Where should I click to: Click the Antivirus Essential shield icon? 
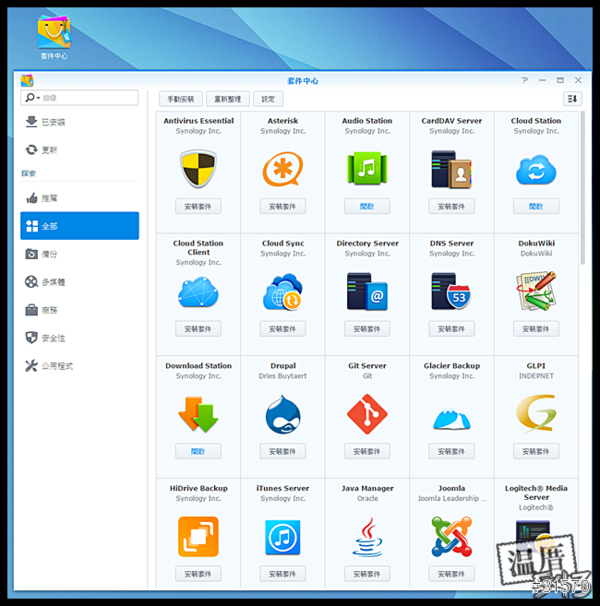pyautogui.click(x=198, y=169)
